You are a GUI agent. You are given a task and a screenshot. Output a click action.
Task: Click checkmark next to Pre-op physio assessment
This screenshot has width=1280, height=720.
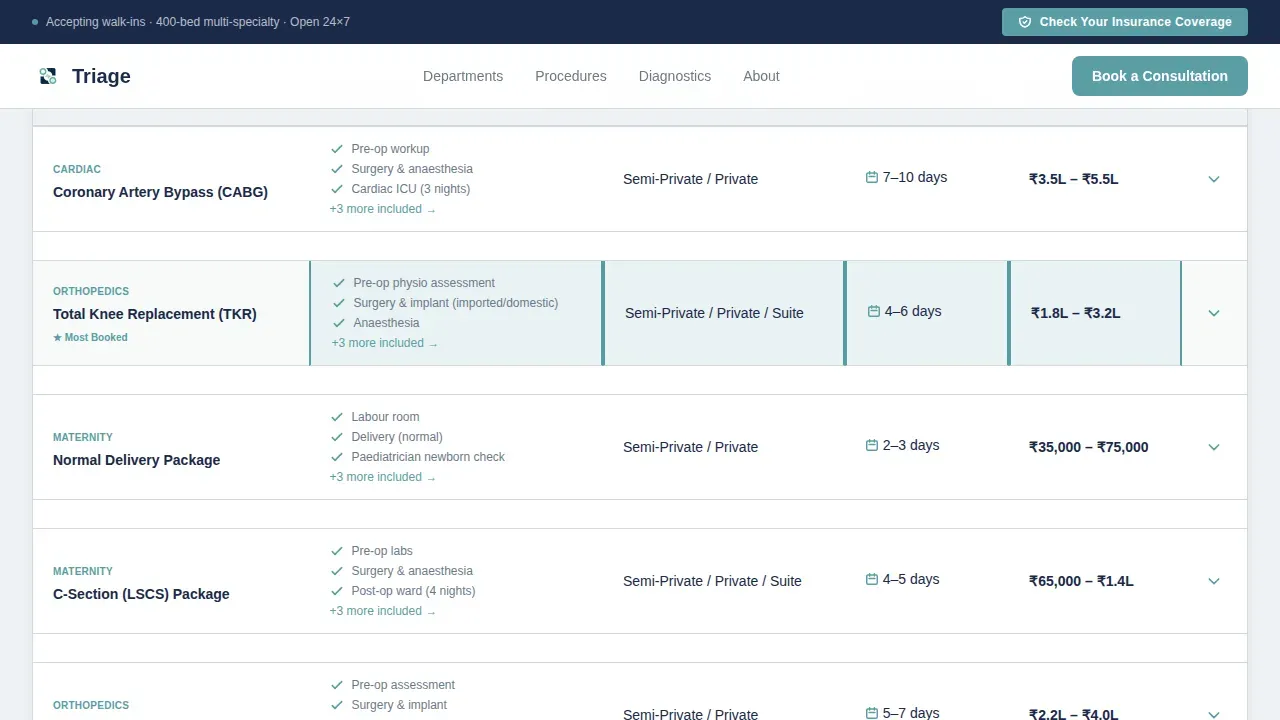pos(339,283)
